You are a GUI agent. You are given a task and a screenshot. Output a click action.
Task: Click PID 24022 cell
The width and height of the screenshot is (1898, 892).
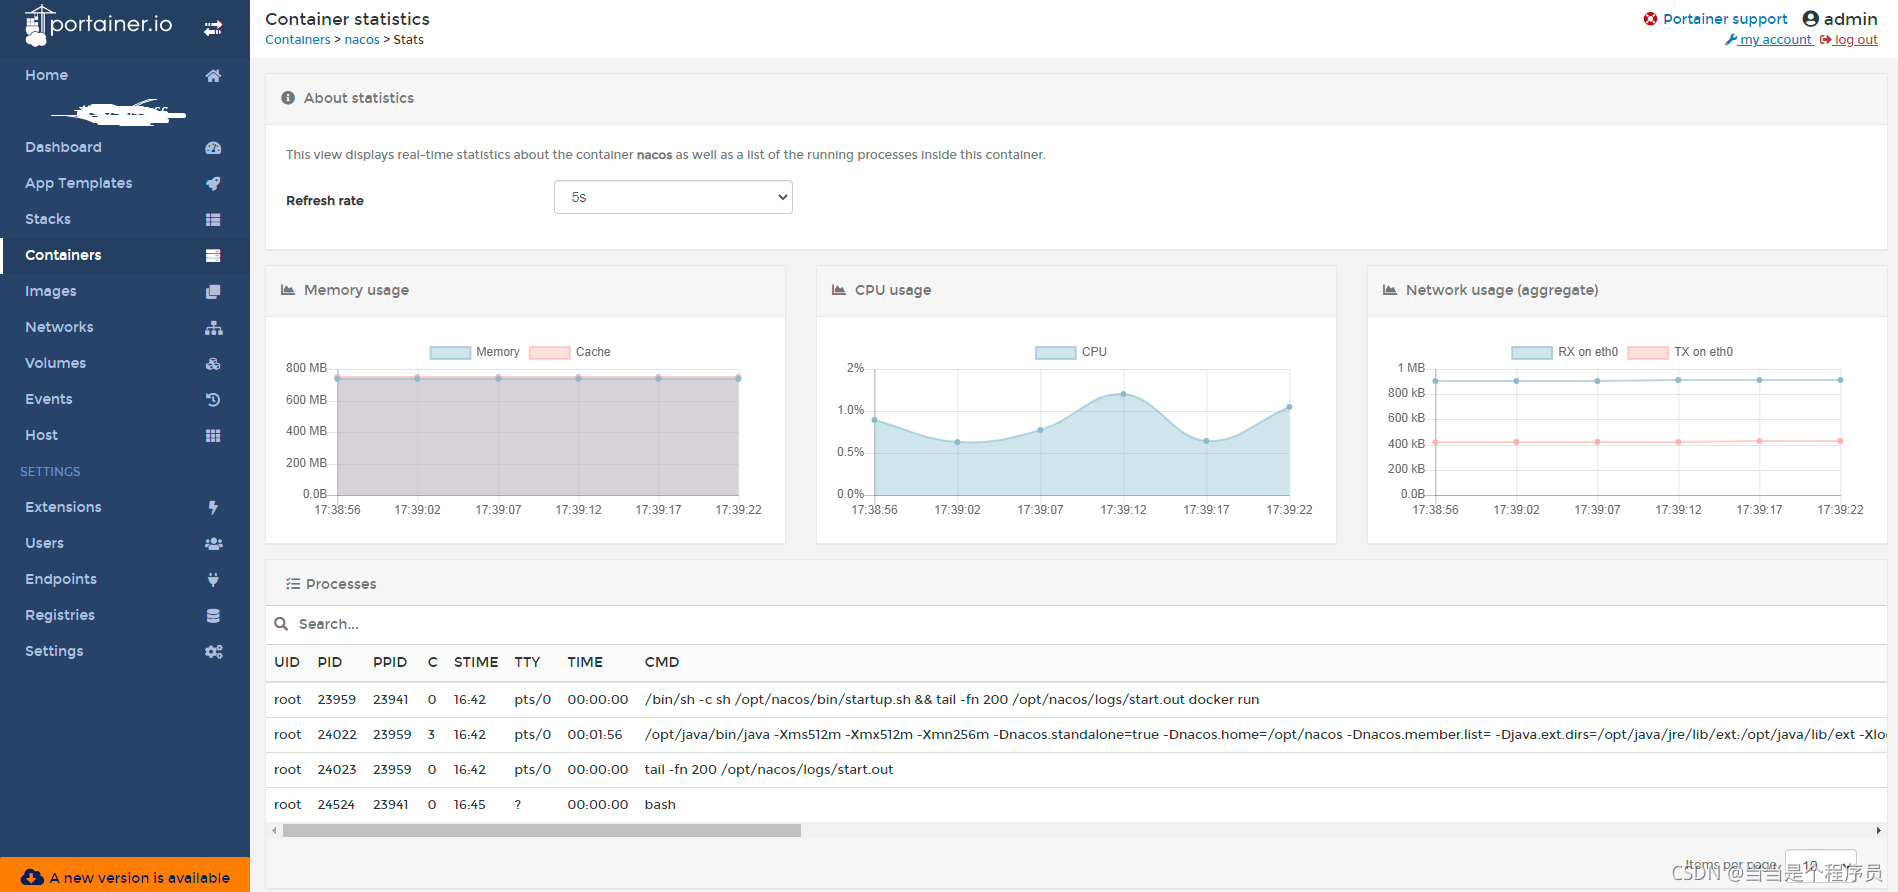(x=337, y=735)
